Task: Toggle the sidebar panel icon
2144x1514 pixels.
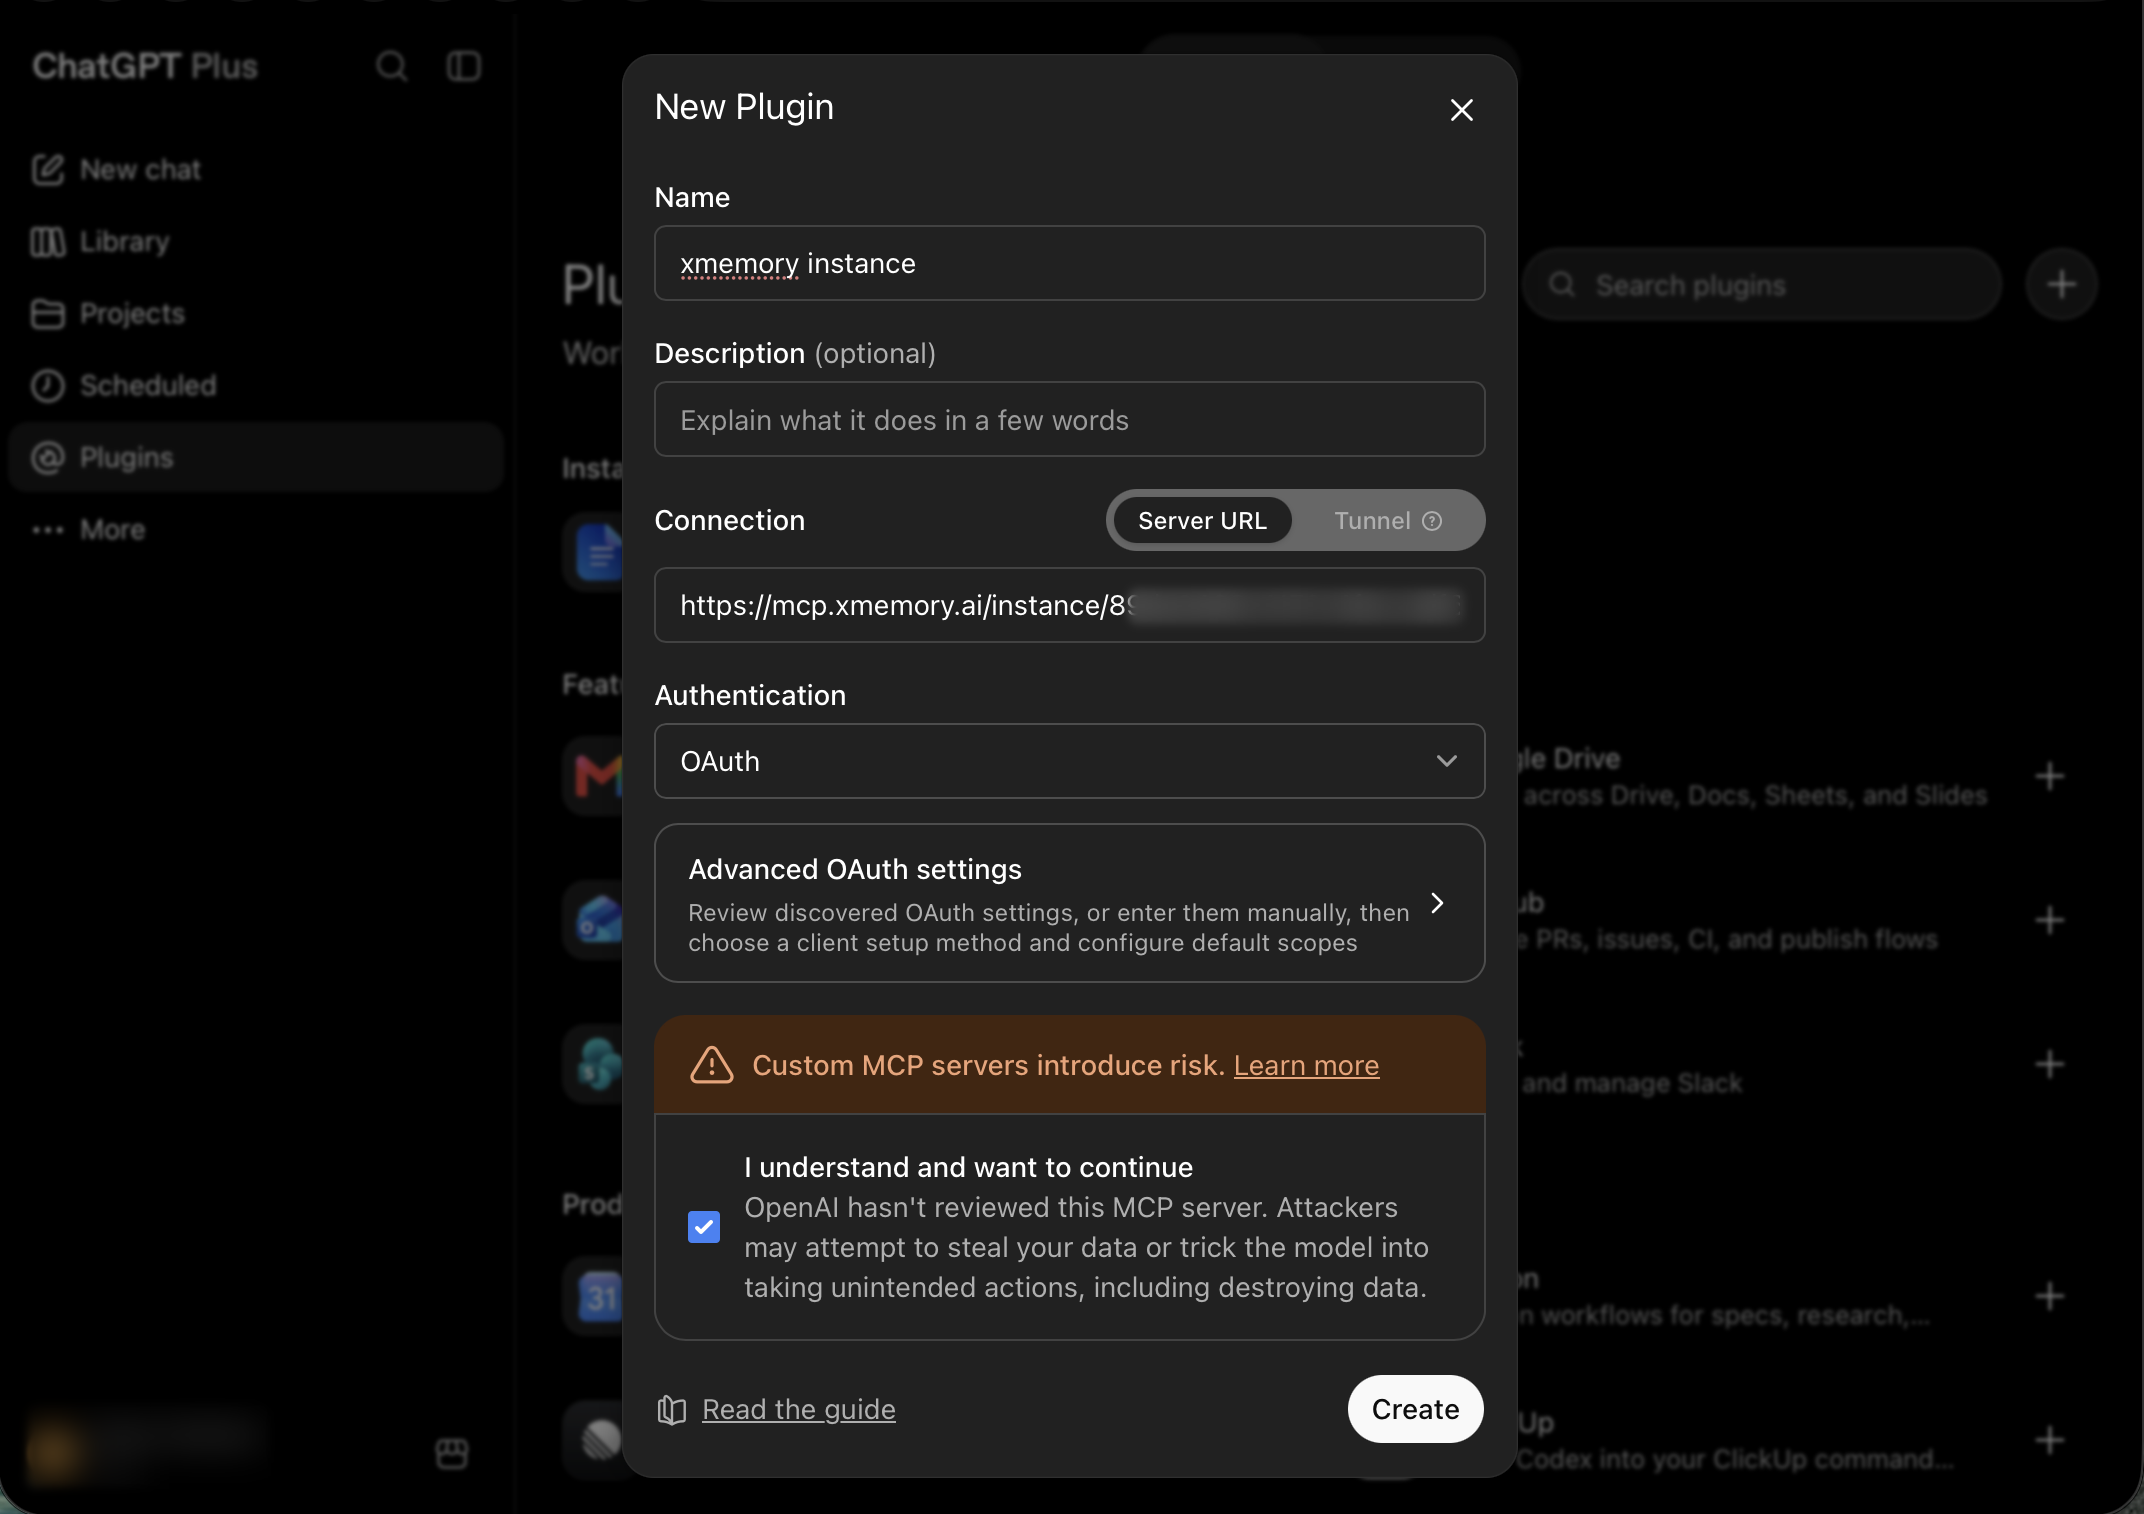Action: 464,66
